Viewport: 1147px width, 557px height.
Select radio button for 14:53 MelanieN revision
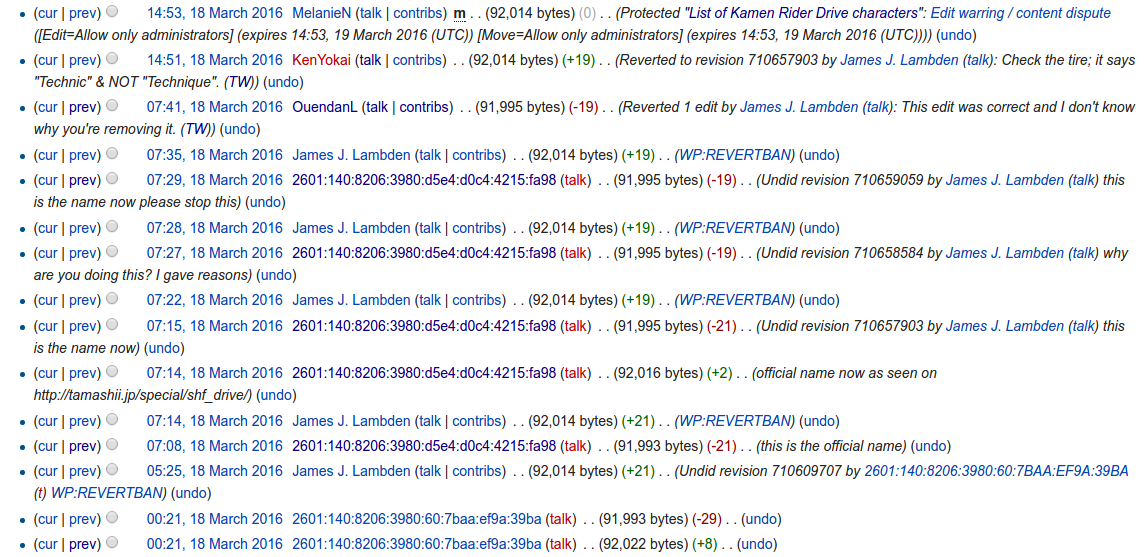tap(112, 12)
